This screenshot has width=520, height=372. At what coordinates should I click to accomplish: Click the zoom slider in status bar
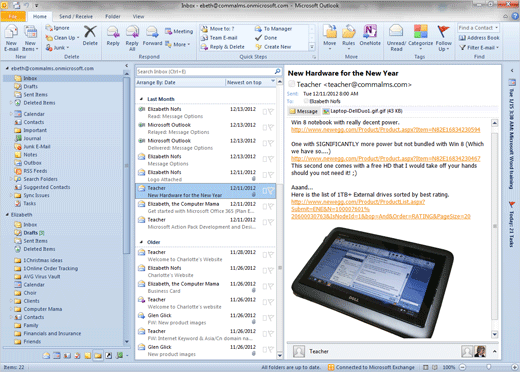(488, 367)
